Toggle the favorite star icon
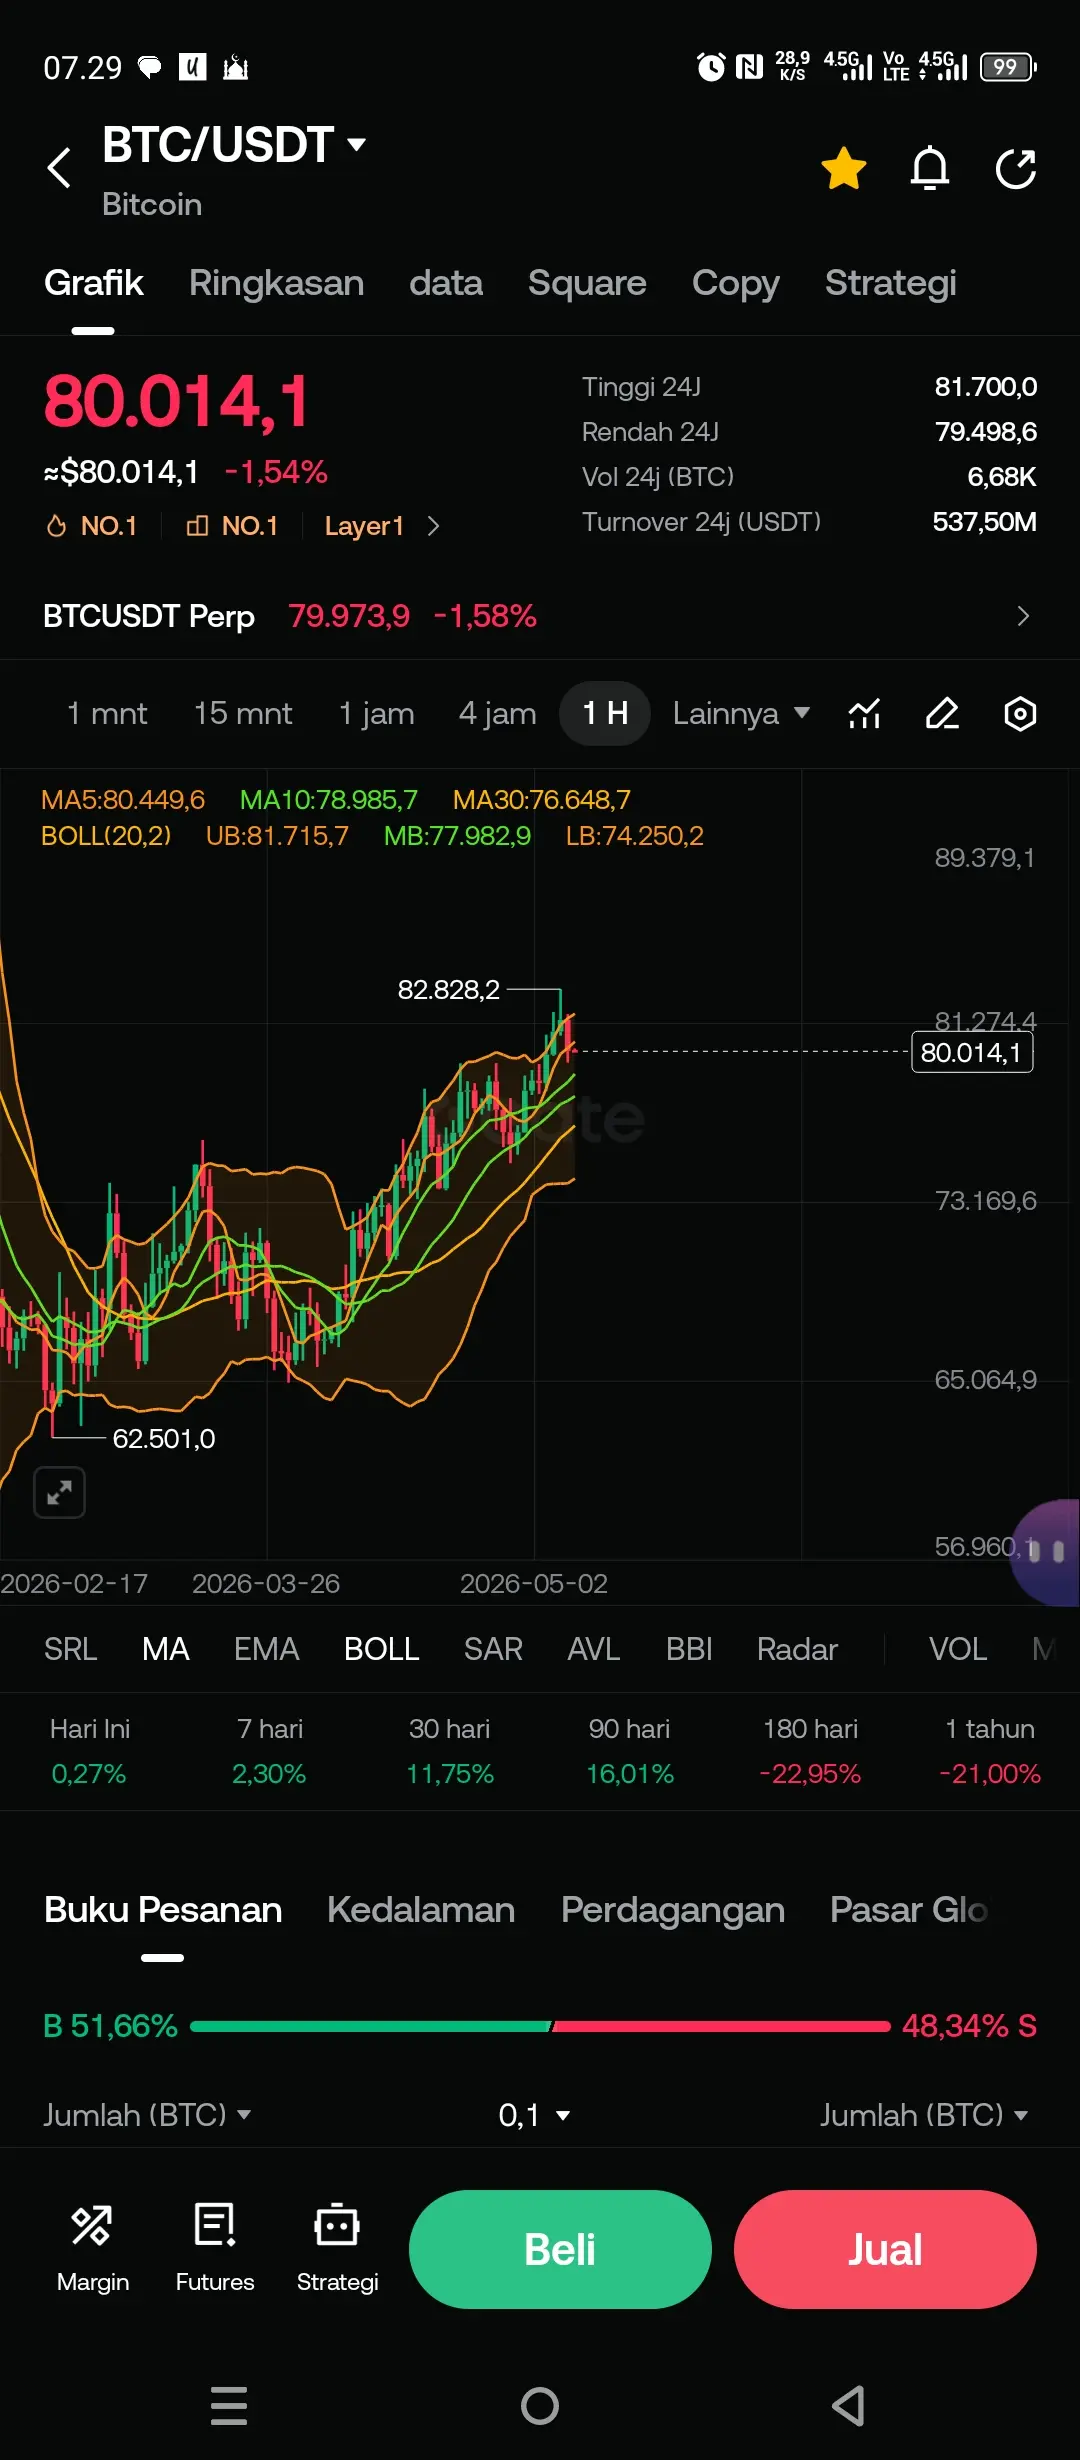1080x2460 pixels. pyautogui.click(x=844, y=168)
